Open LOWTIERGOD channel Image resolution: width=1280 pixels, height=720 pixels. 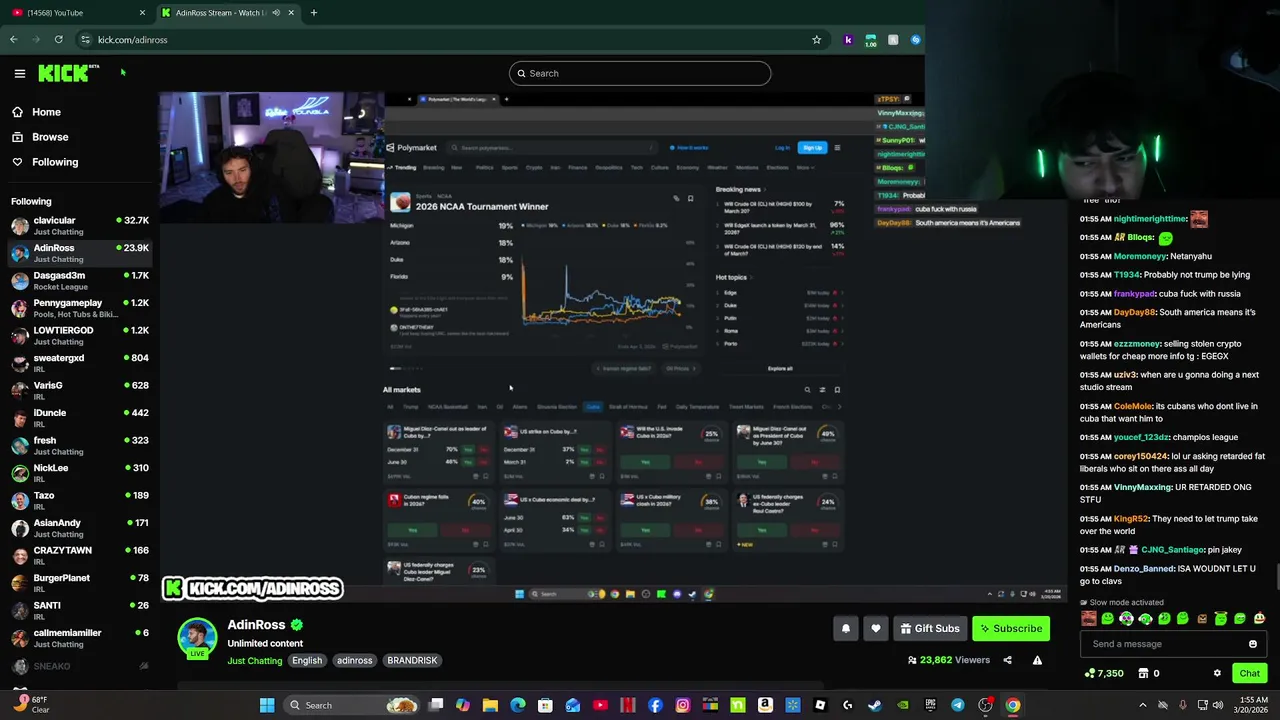tap(78, 336)
